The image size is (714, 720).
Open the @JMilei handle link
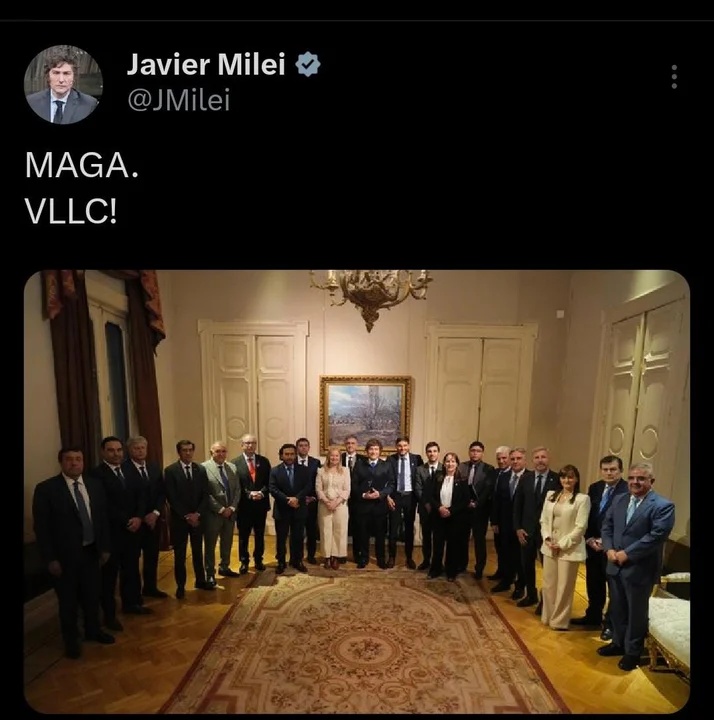[178, 100]
